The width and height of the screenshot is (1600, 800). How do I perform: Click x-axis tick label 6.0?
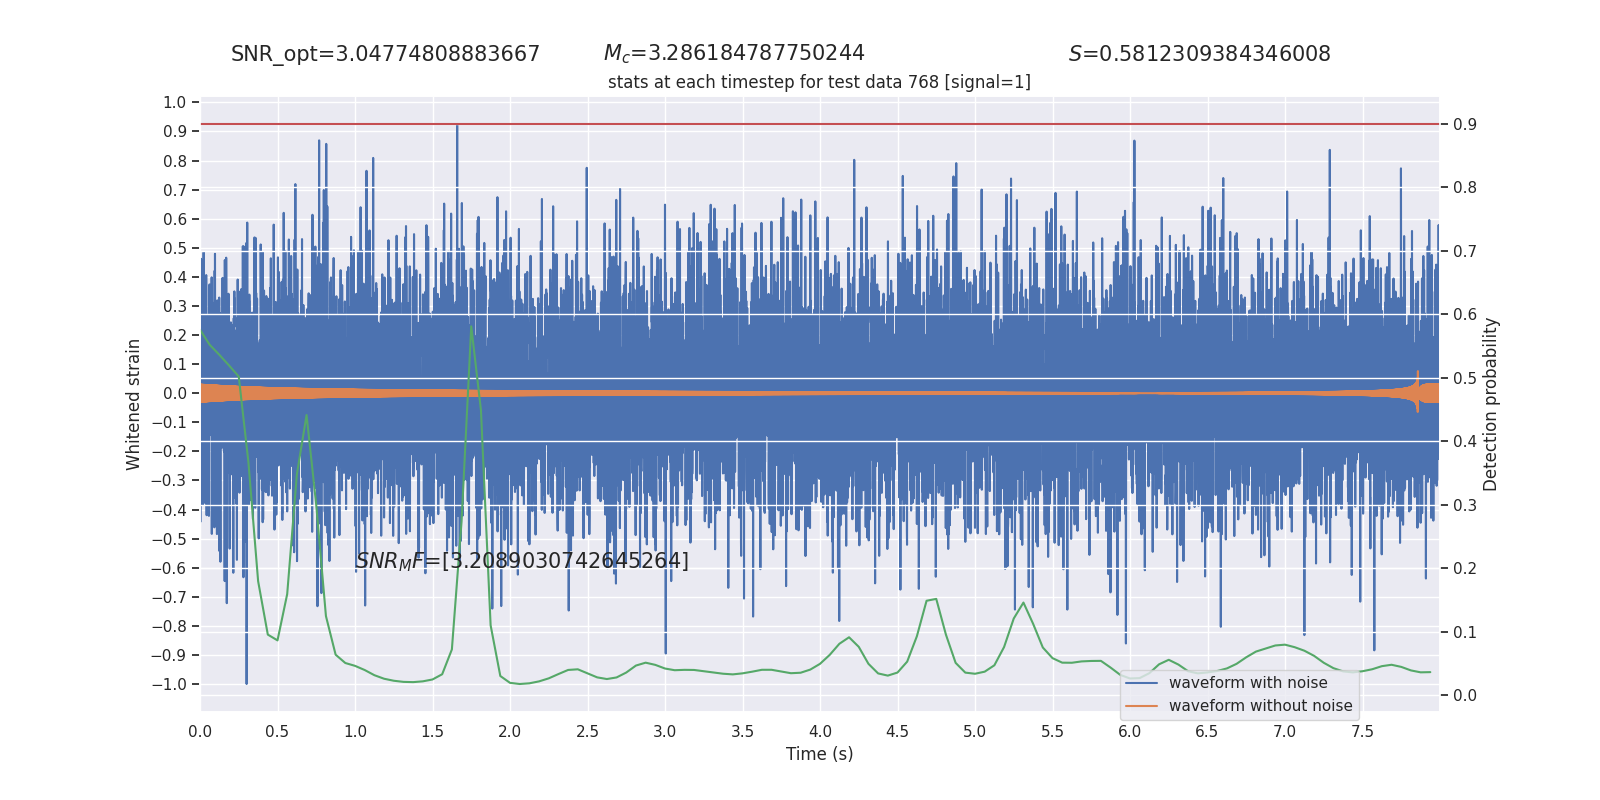click(1129, 732)
